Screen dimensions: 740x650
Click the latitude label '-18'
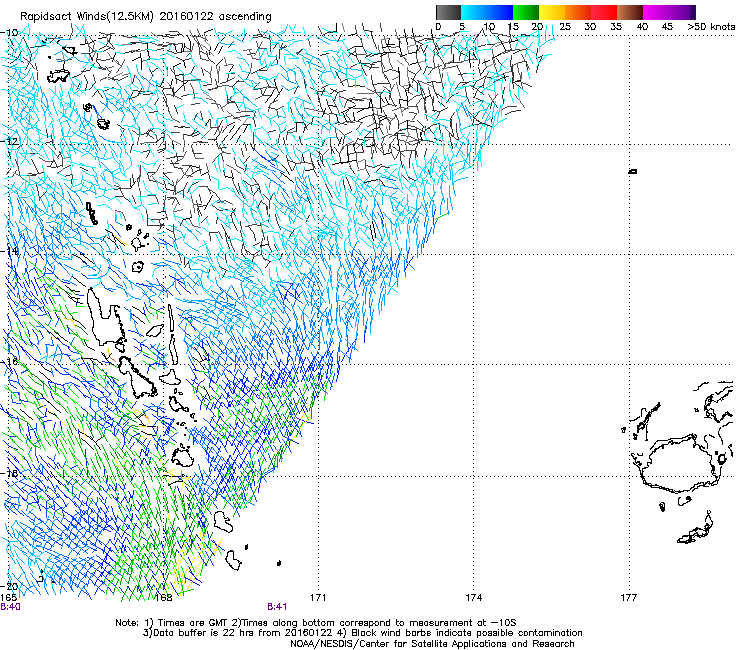[9, 473]
